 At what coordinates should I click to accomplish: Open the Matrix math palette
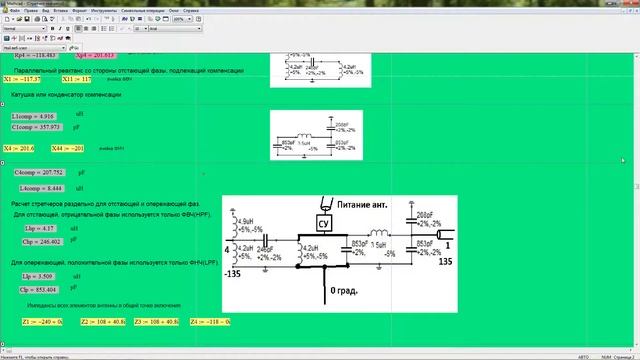click(x=22, y=38)
